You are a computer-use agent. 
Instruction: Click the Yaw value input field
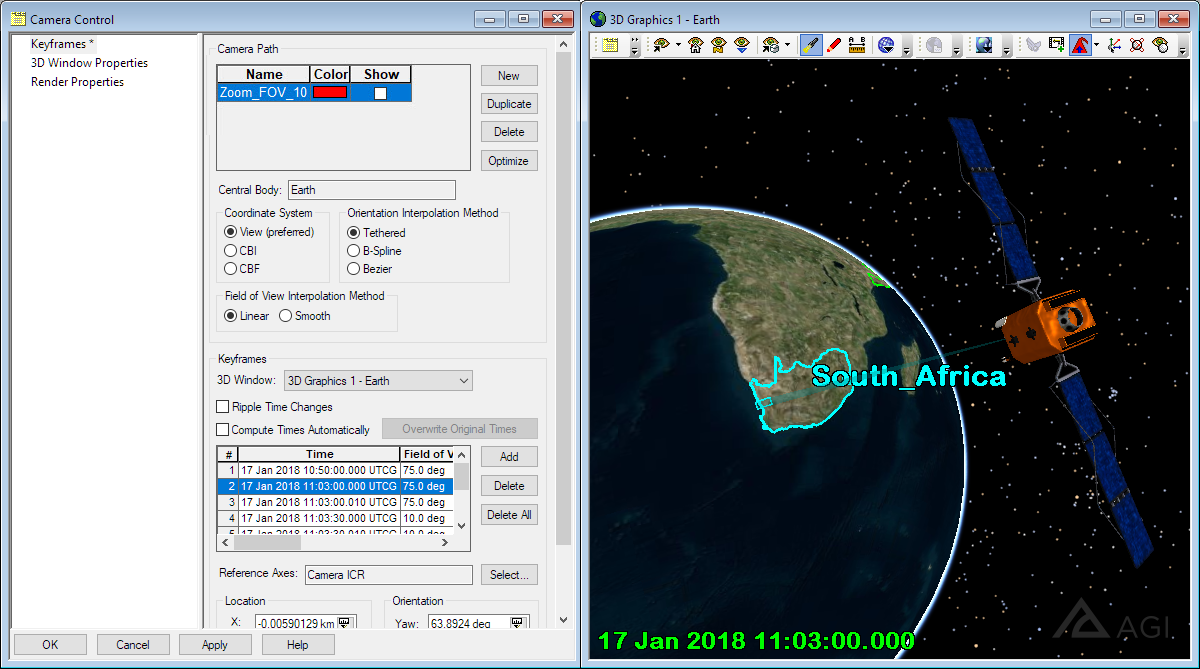467,623
